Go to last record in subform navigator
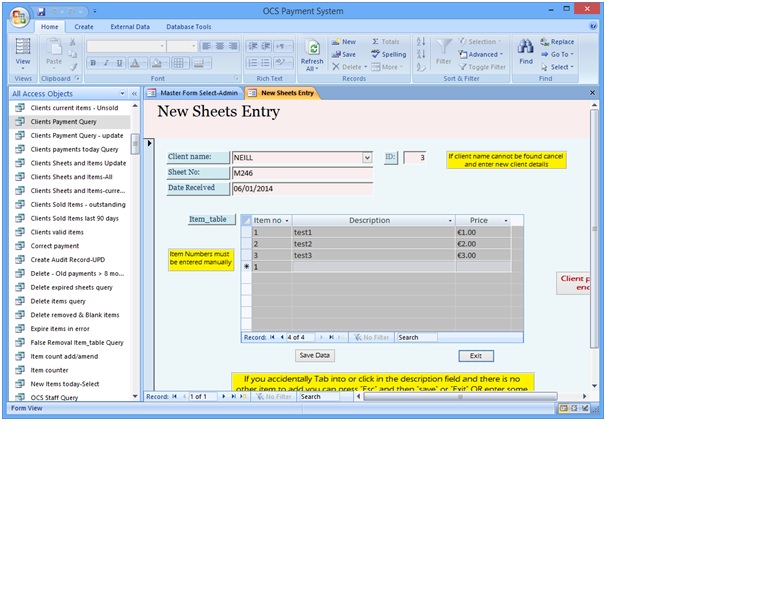 [x=331, y=337]
